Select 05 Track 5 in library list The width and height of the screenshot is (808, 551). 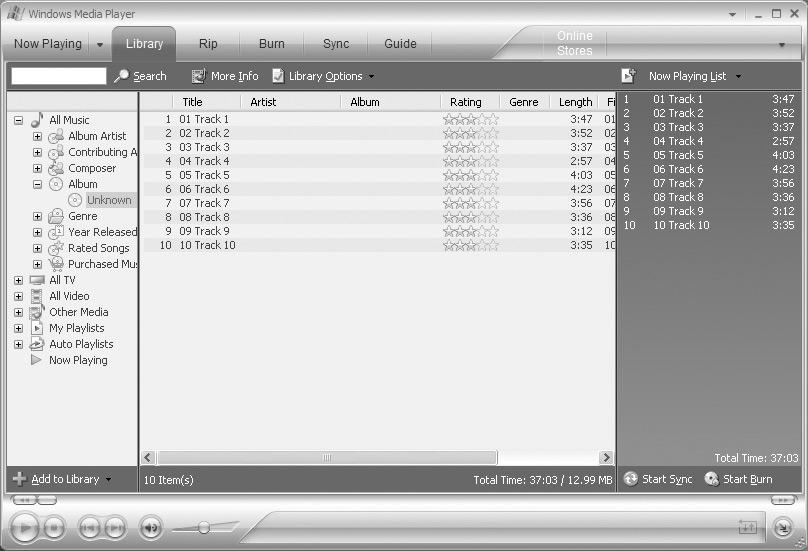click(379, 175)
